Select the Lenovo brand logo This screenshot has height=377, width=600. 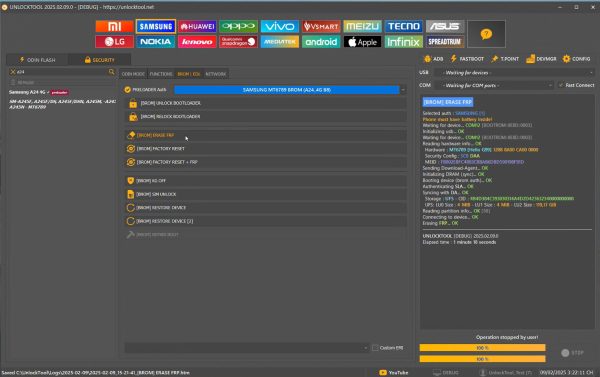point(197,42)
